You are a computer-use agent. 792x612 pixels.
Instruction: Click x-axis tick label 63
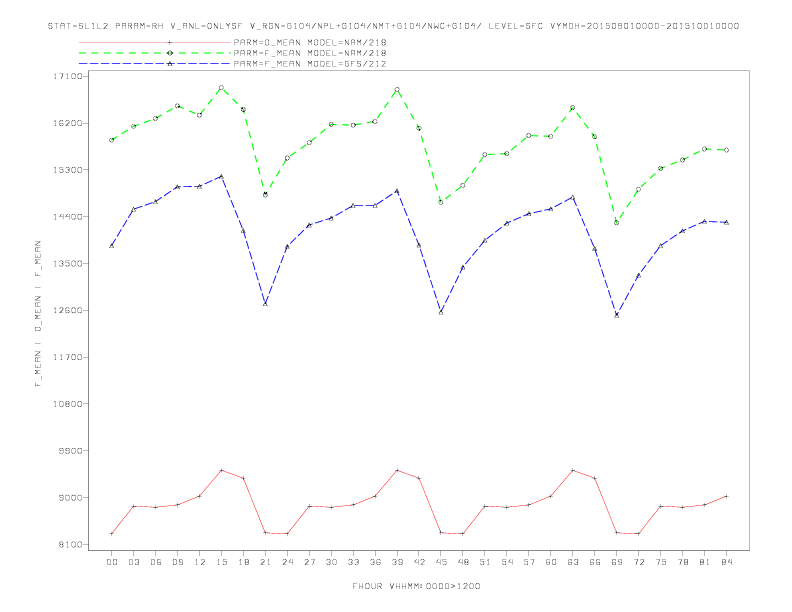pos(573,562)
